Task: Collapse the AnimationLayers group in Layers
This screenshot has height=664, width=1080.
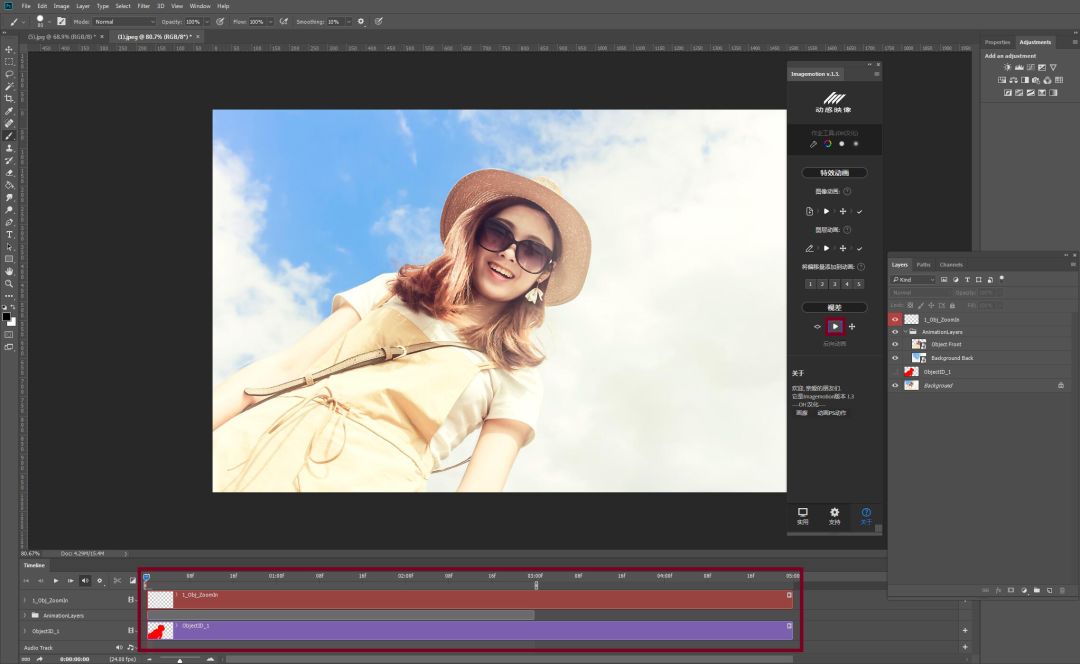Action: coord(905,332)
